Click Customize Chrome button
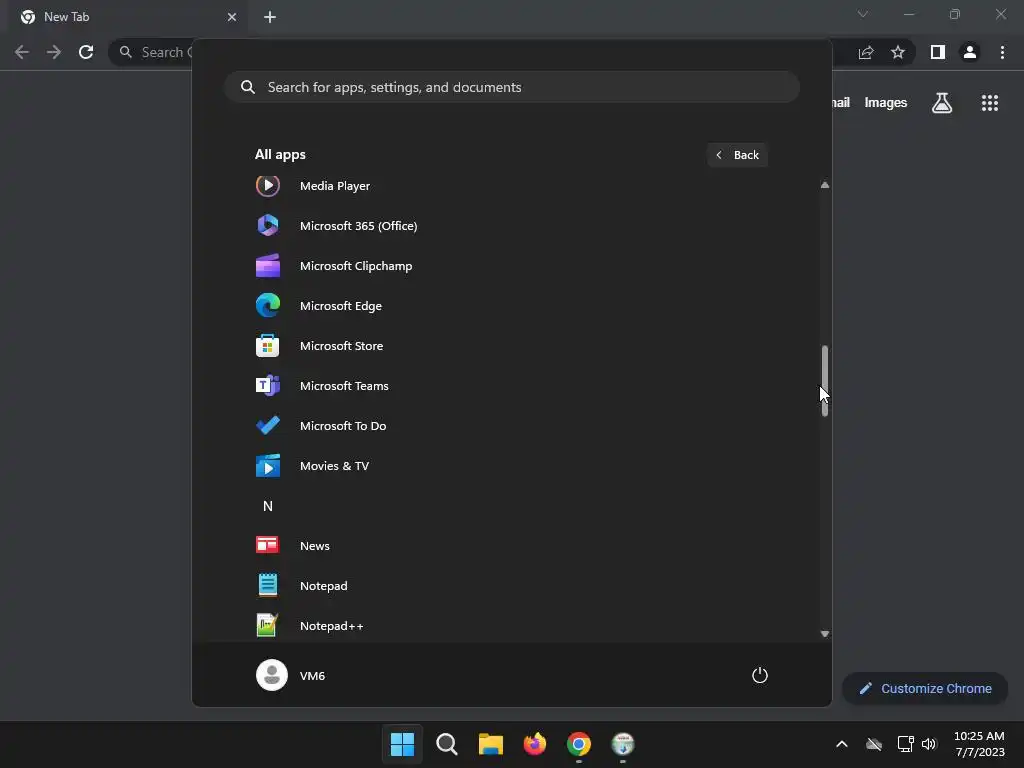The width and height of the screenshot is (1024, 768). point(925,688)
